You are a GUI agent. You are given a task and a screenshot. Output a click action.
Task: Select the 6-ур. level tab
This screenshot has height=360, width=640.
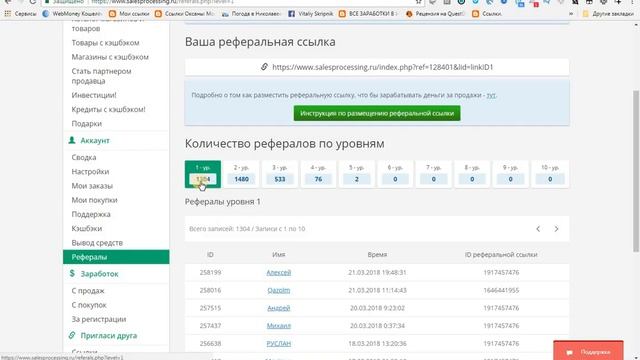395,174
